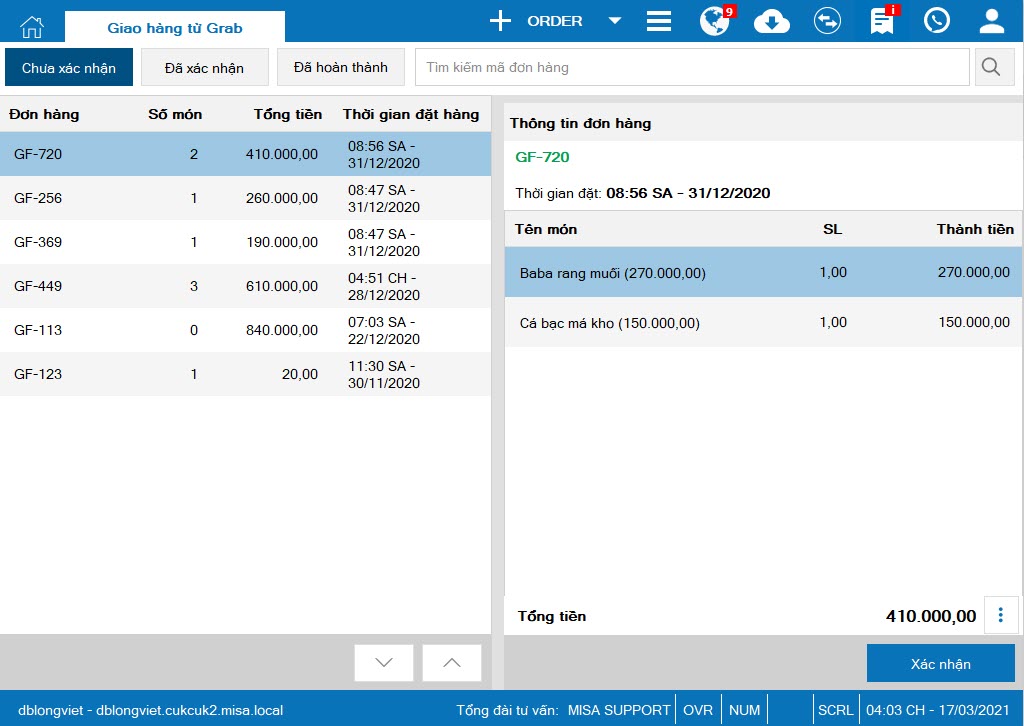The image size is (1024, 726).
Task: Open the user profile icon
Action: [x=991, y=21]
